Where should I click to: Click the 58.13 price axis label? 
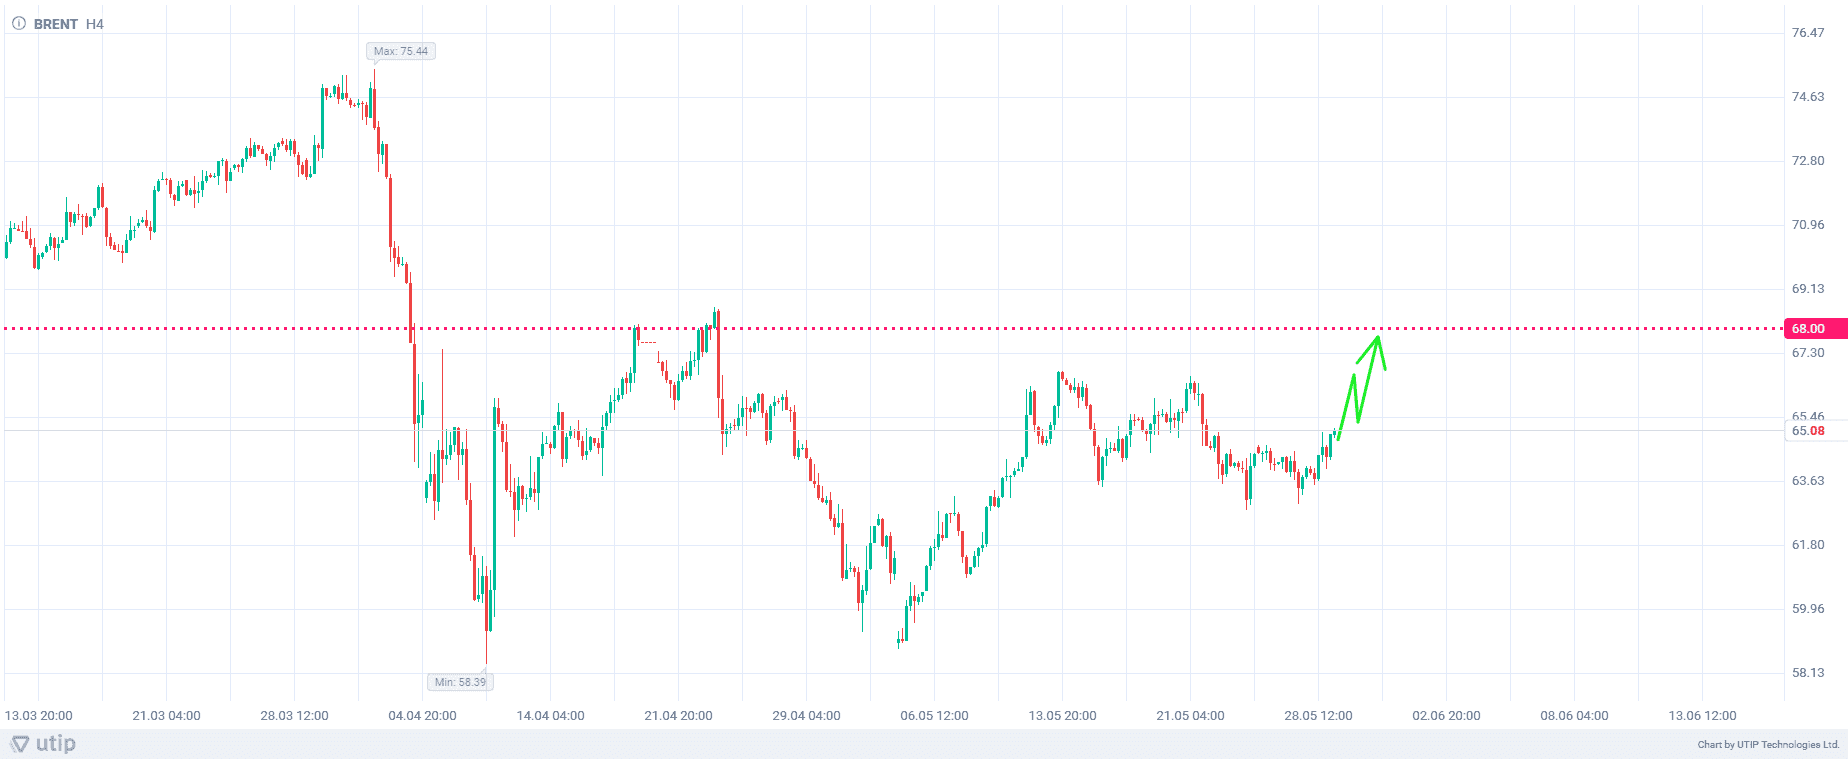[x=1808, y=673]
